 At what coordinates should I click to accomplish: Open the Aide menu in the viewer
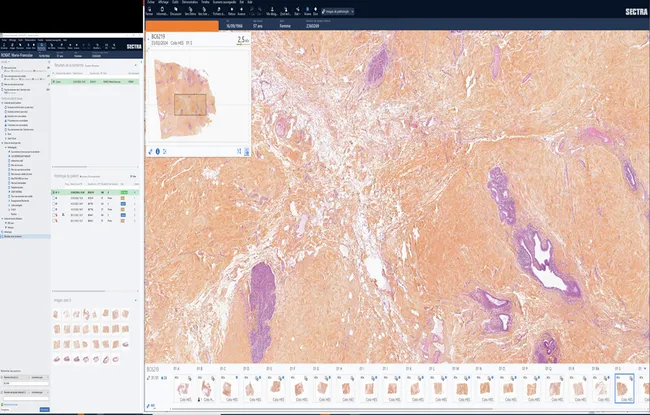coord(250,2)
